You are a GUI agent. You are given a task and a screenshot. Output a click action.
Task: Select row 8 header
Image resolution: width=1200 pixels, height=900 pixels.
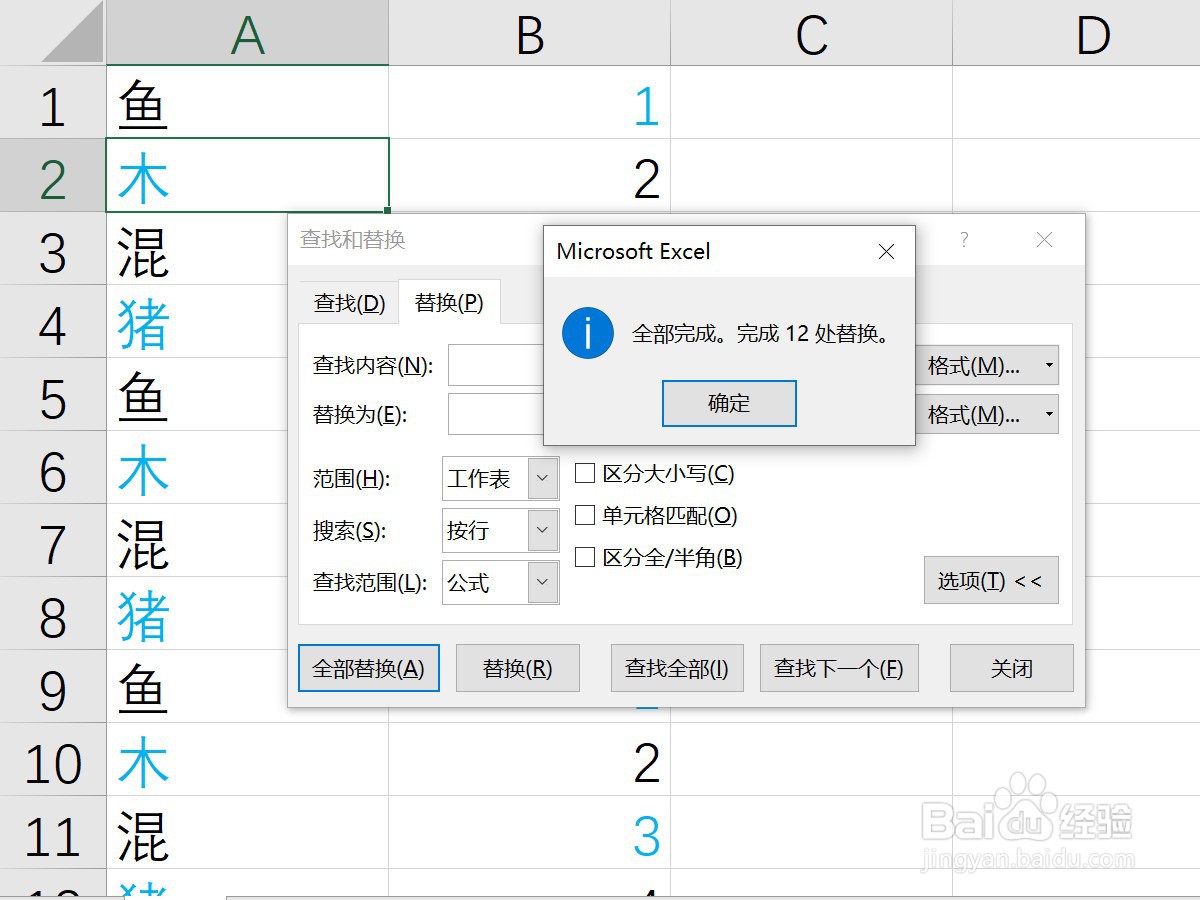coord(52,614)
